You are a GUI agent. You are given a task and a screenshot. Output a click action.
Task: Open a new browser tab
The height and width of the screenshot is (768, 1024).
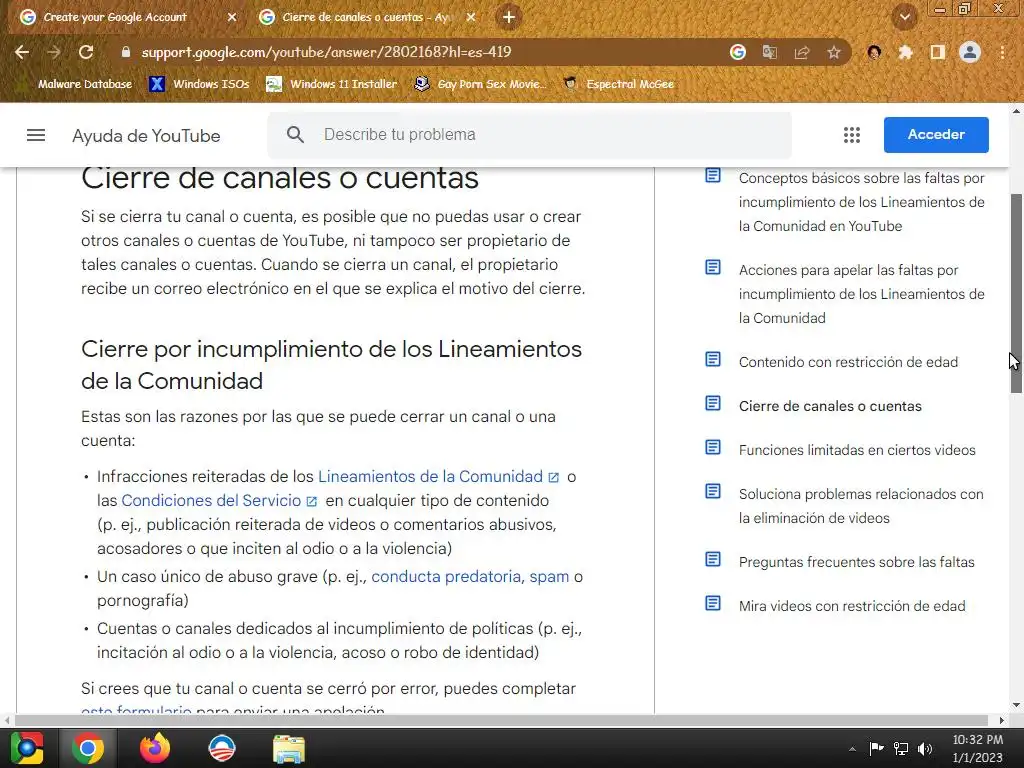click(x=509, y=17)
